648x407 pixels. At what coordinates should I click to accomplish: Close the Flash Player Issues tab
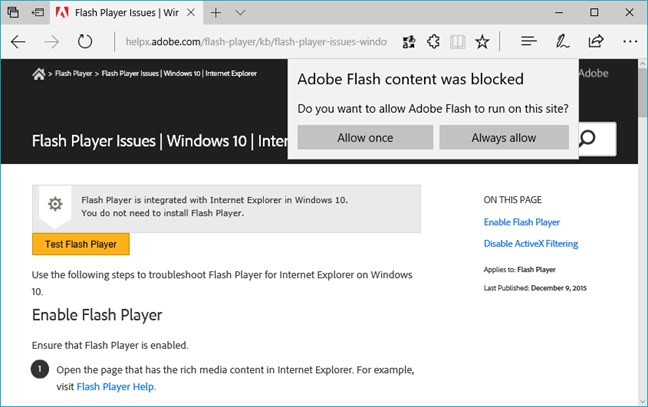(x=191, y=13)
